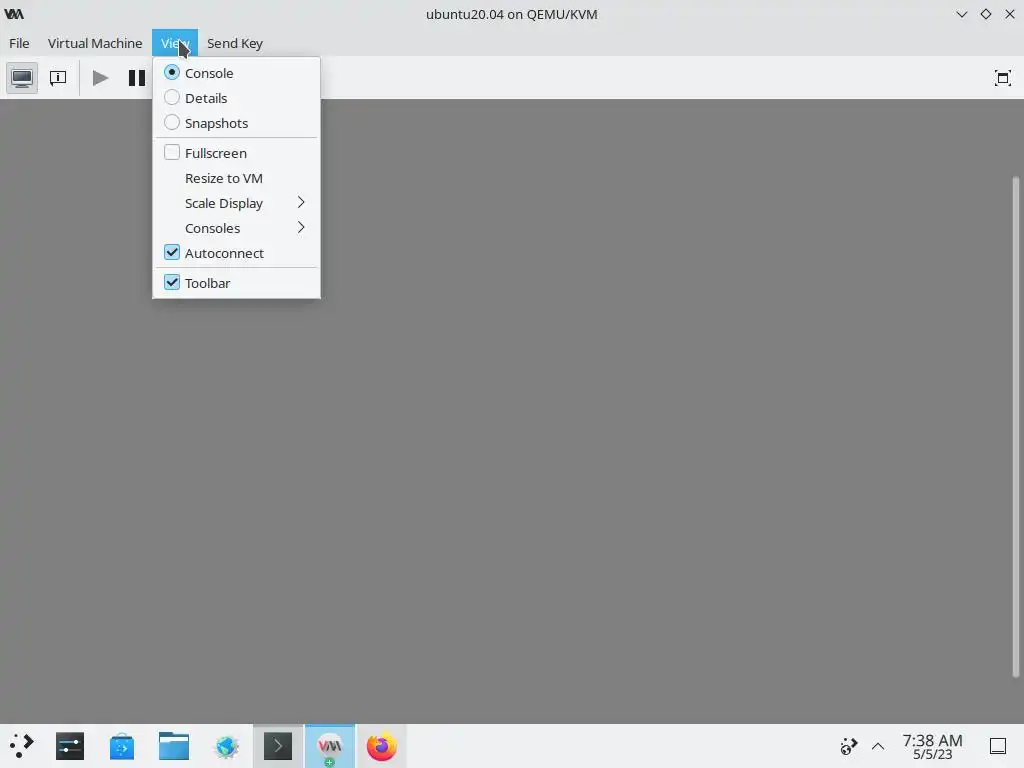Enable the Fullscreen checkbox
This screenshot has height=768, width=1024.
236,153
